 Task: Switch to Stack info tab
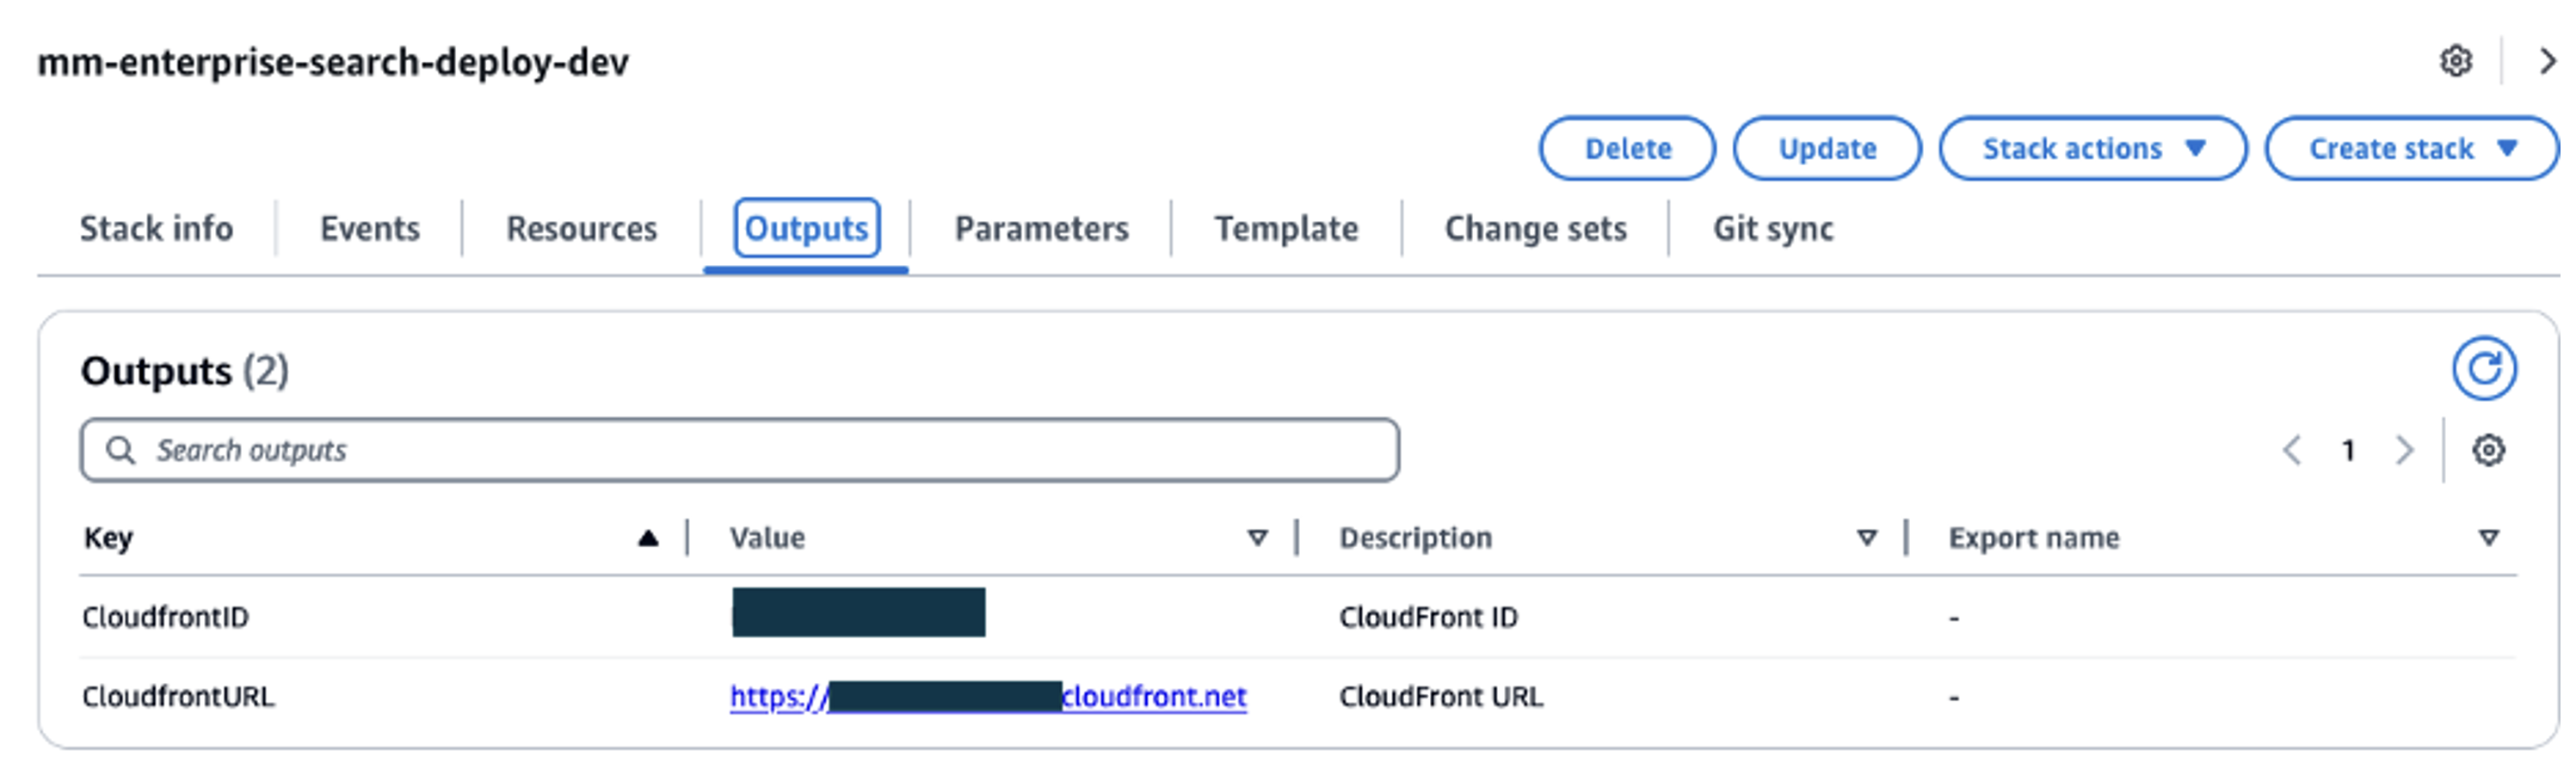156,229
